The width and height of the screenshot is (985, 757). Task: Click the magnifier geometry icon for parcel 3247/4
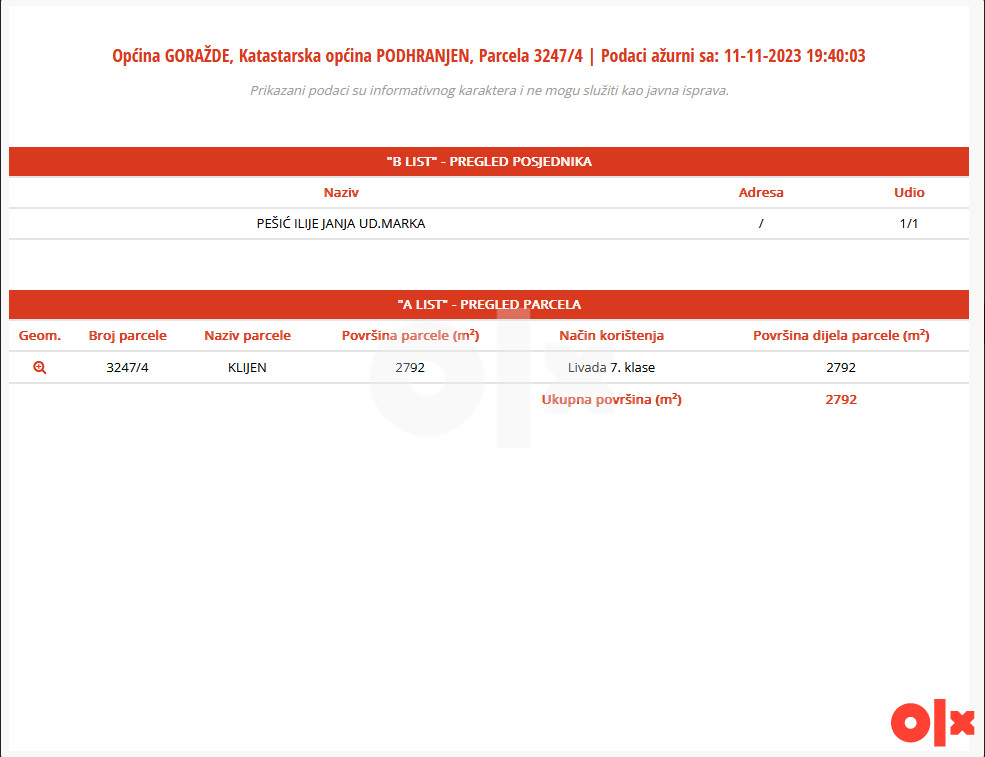40,368
